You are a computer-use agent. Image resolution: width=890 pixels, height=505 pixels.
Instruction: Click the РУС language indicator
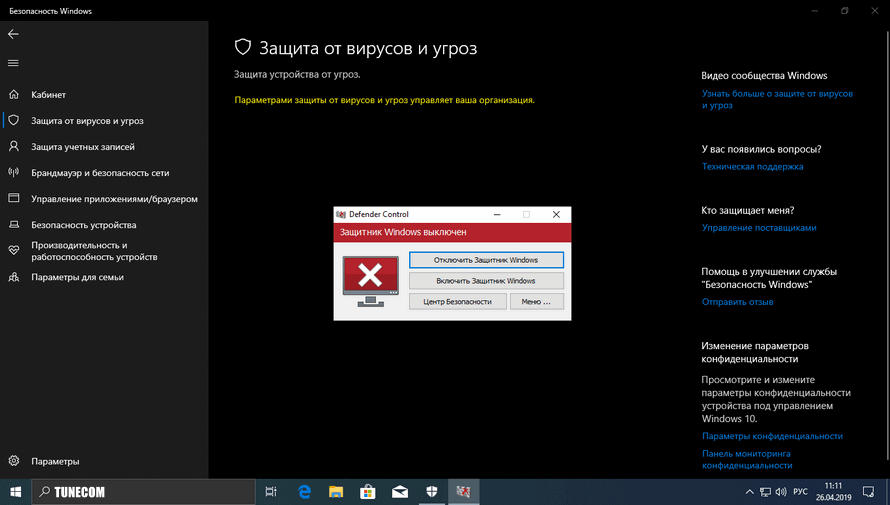point(800,492)
